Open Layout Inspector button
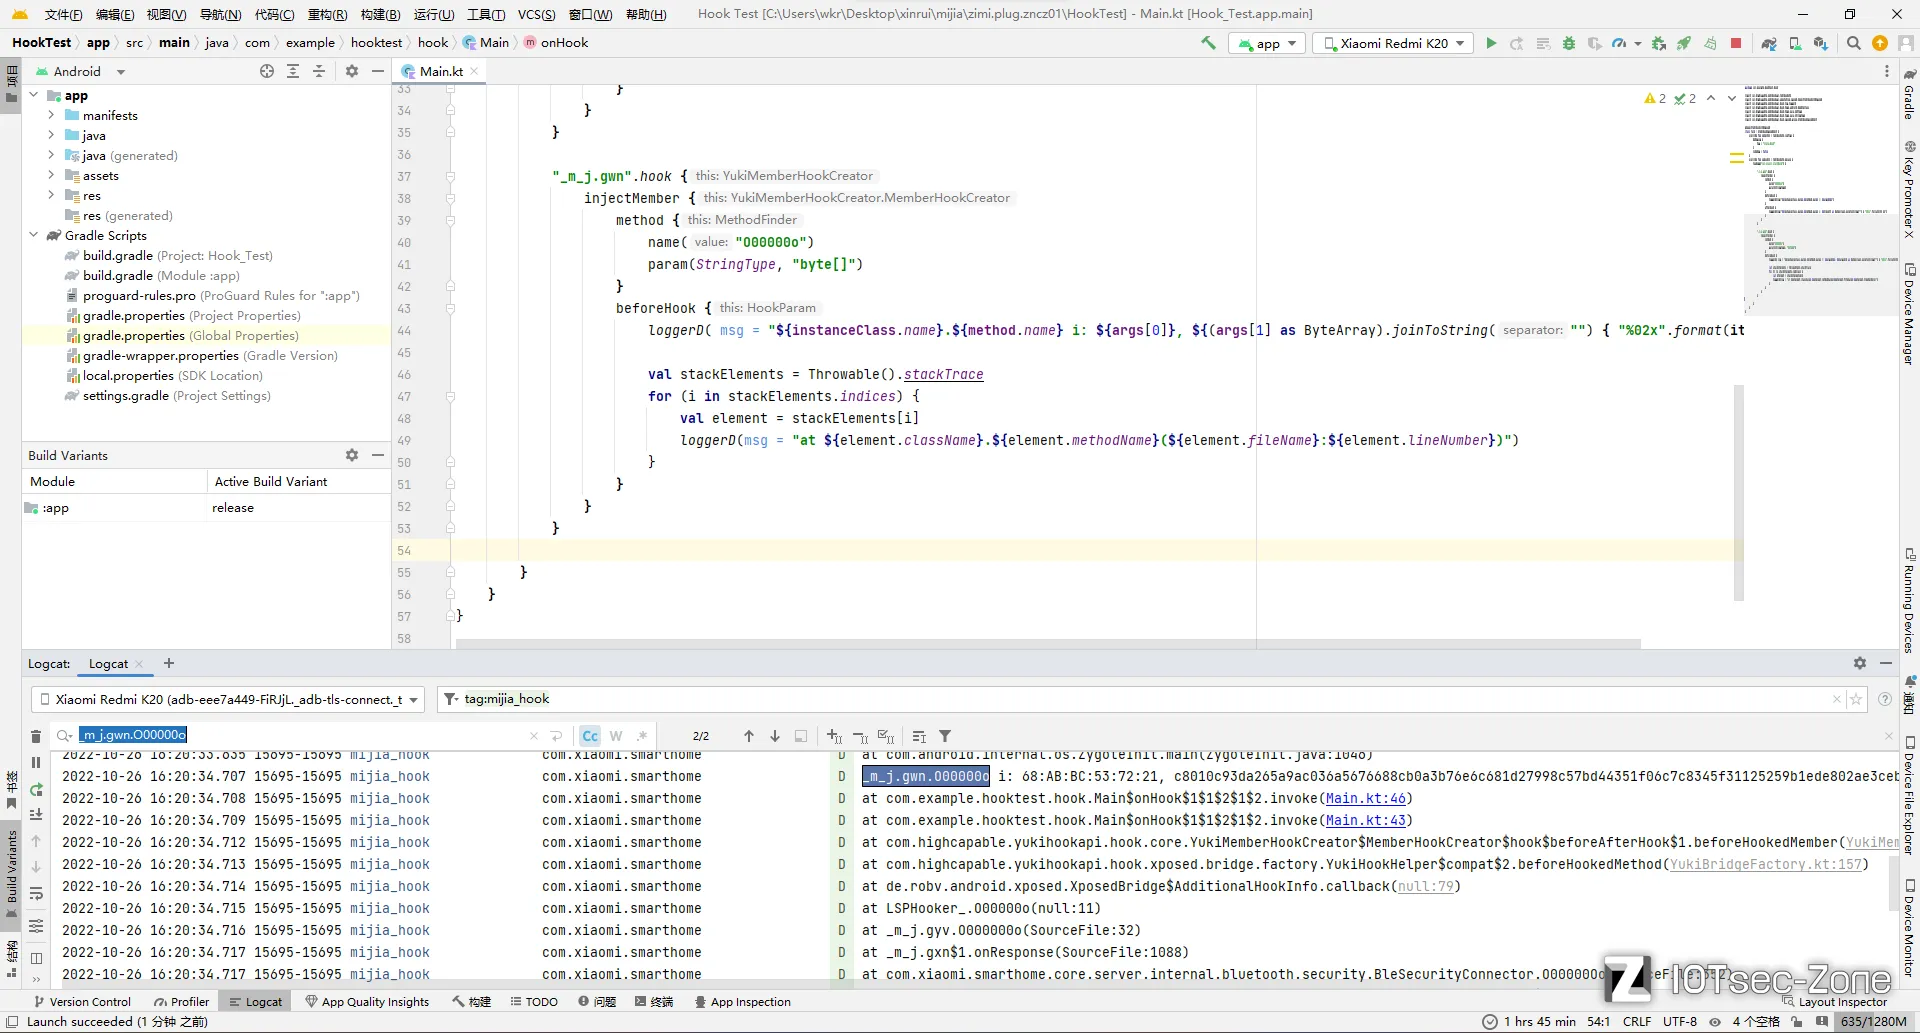This screenshot has width=1920, height=1033. click(1834, 1001)
